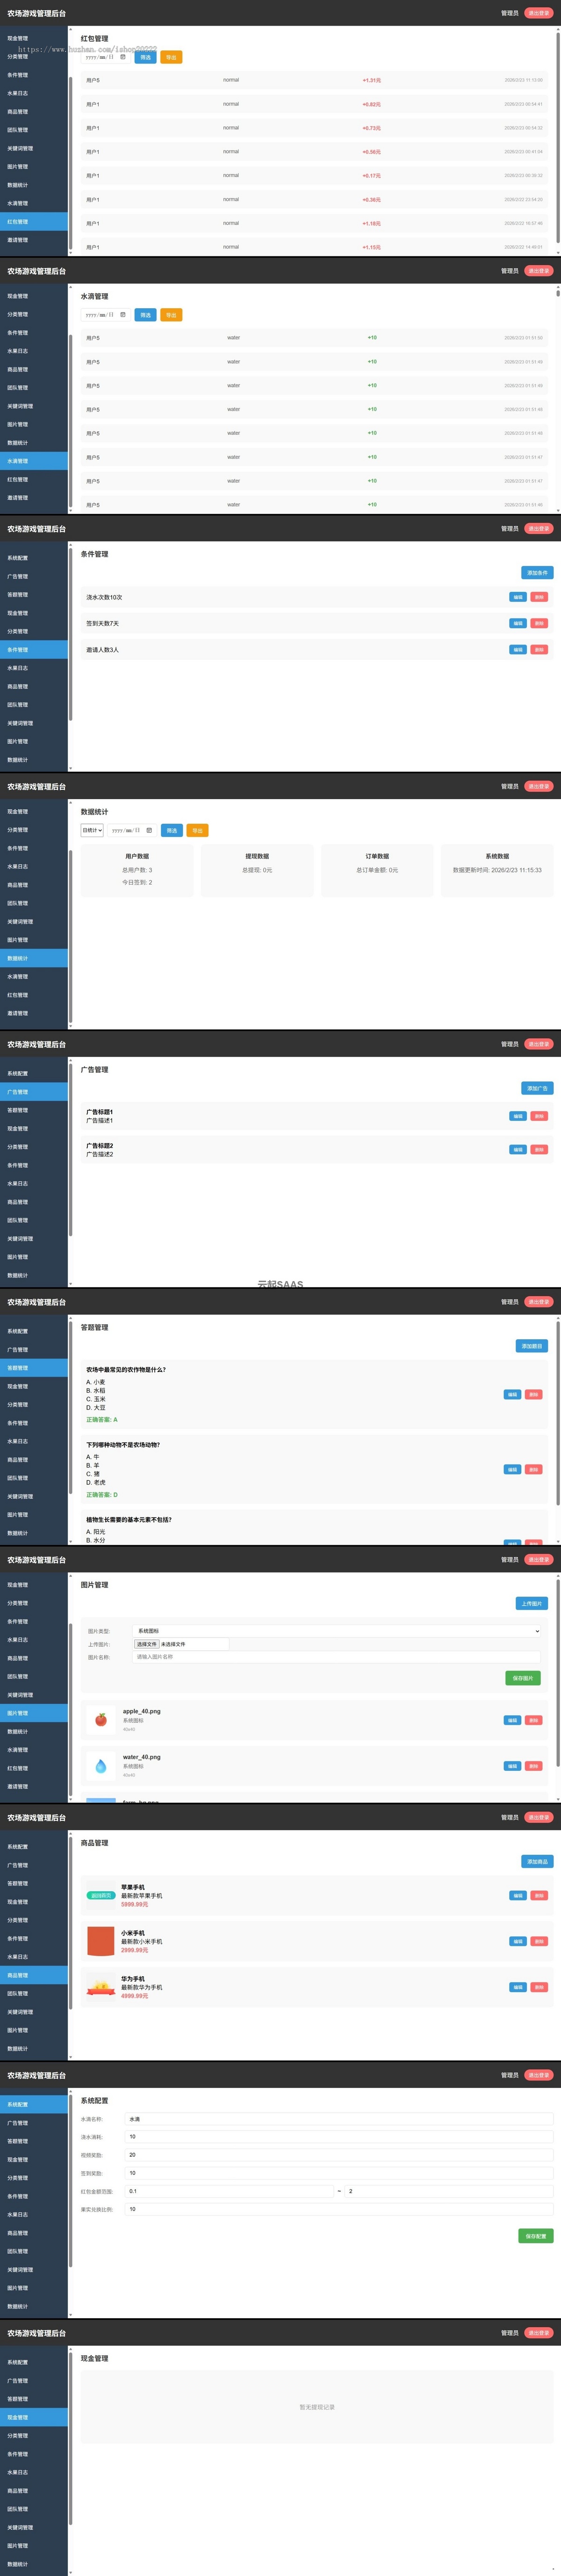
Task: Click 筛选 button on the 红包管理 page
Action: 145,57
